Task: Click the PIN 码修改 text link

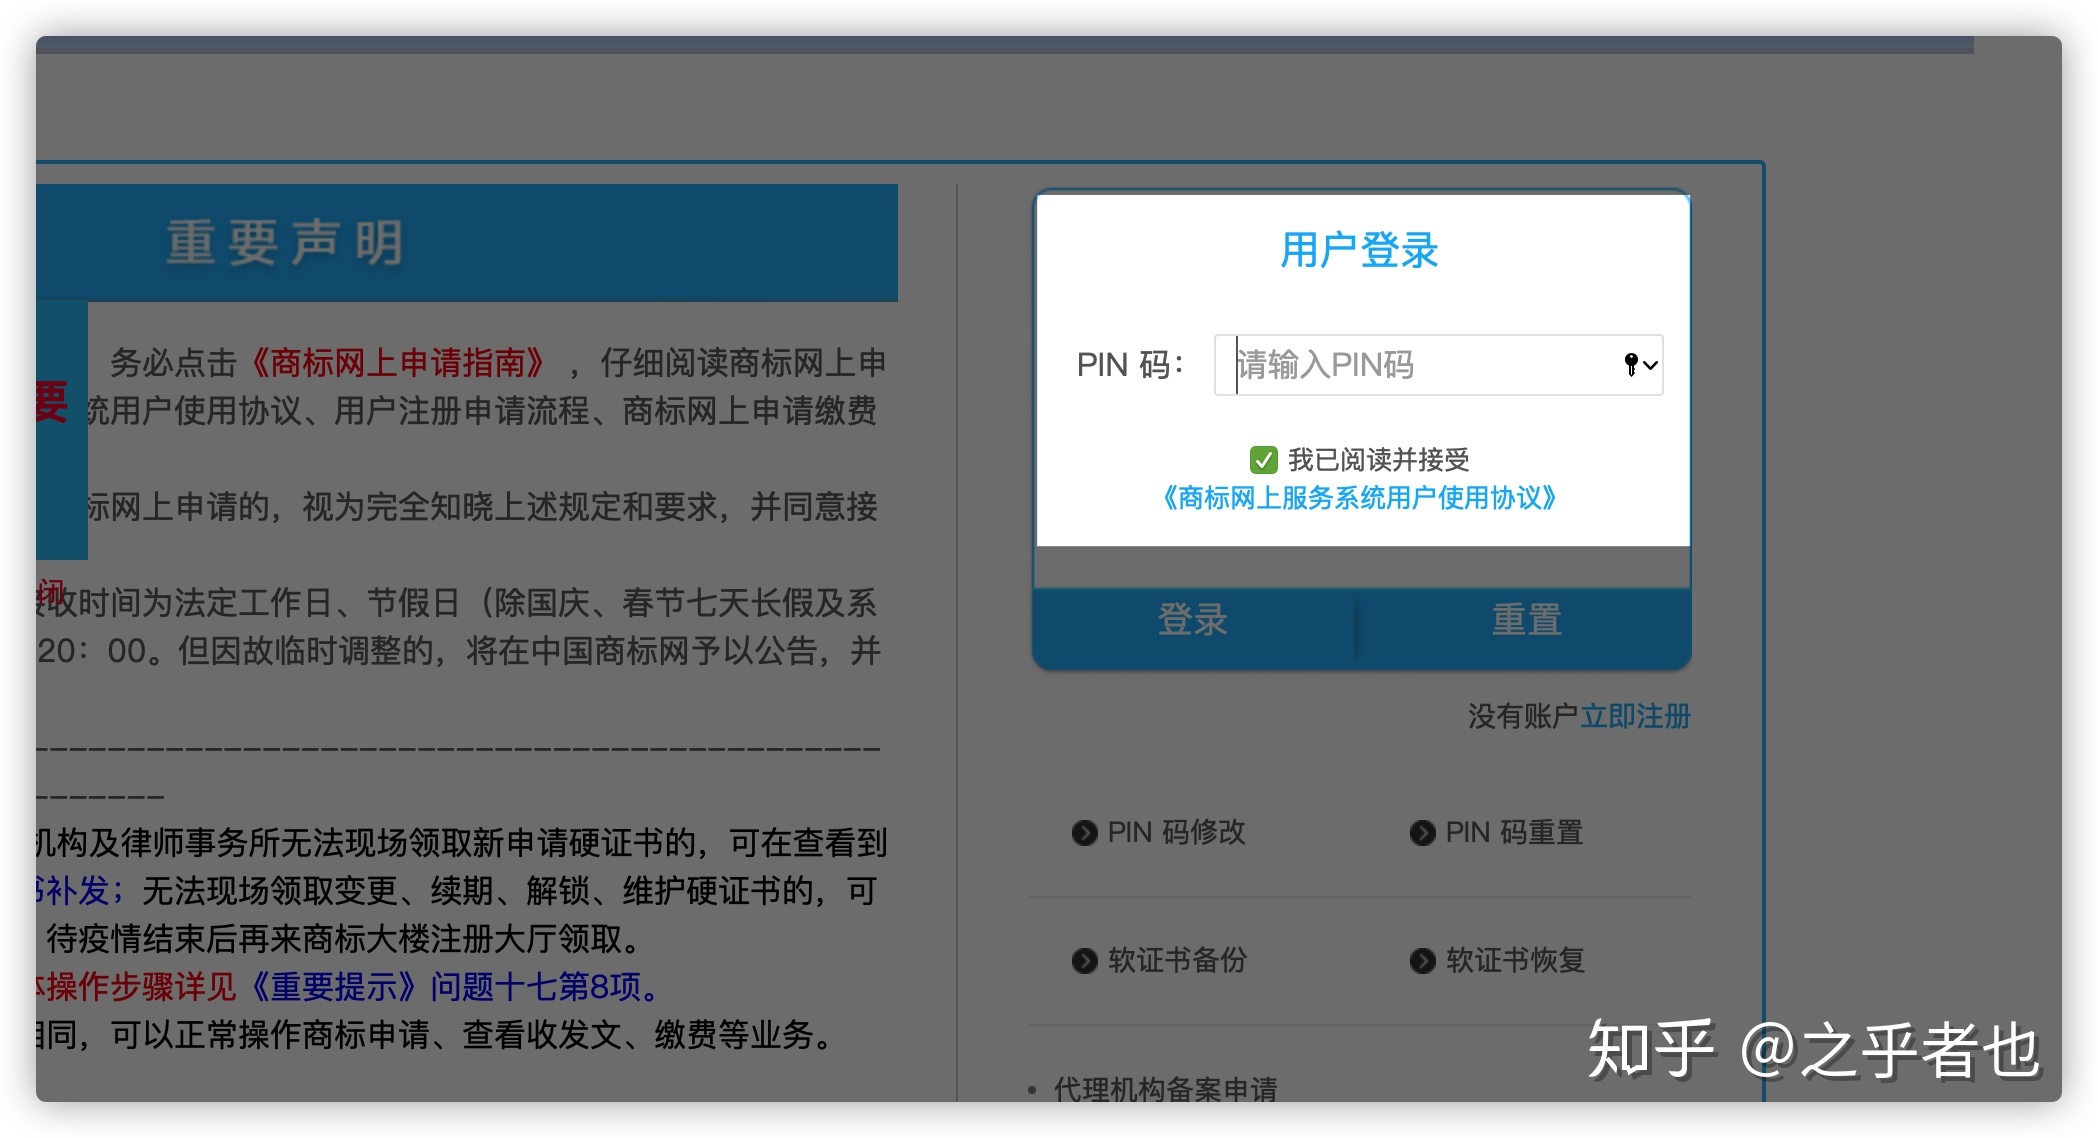Action: [1176, 833]
